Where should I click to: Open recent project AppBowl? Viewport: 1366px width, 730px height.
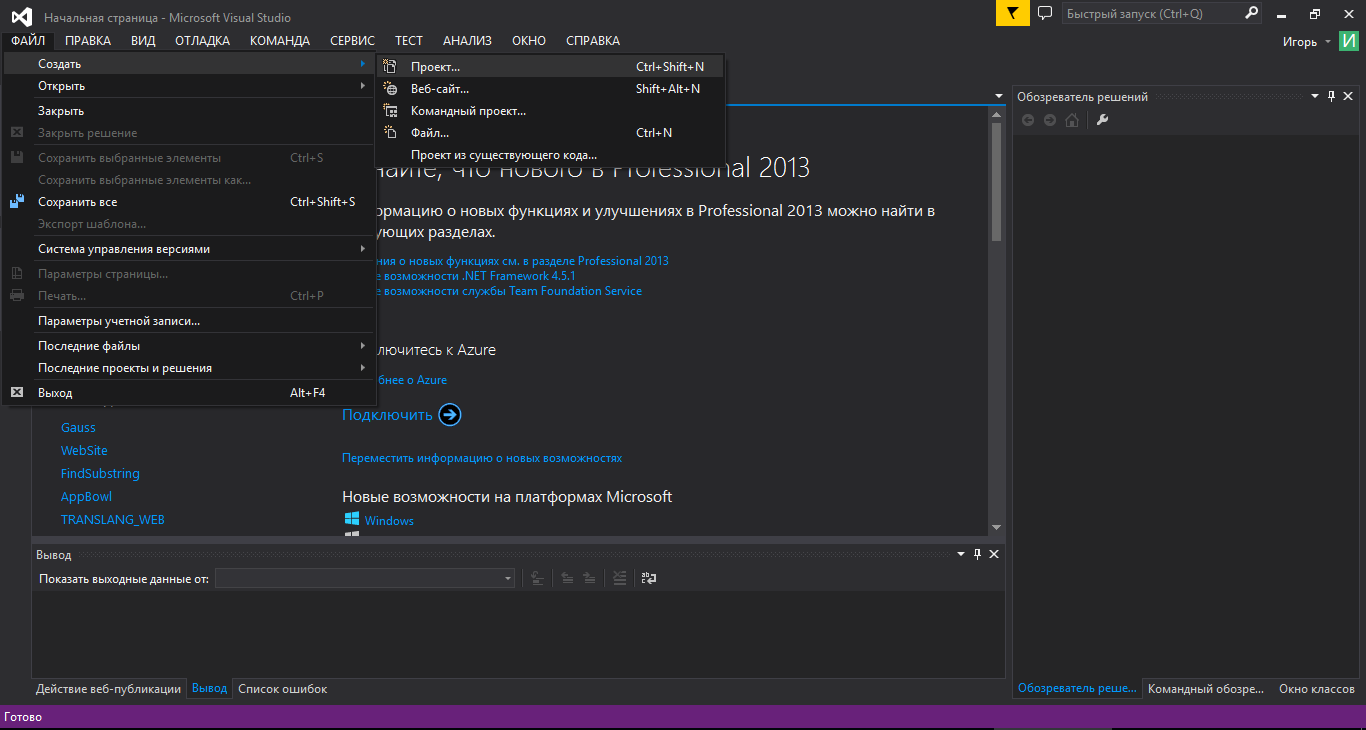click(x=86, y=497)
